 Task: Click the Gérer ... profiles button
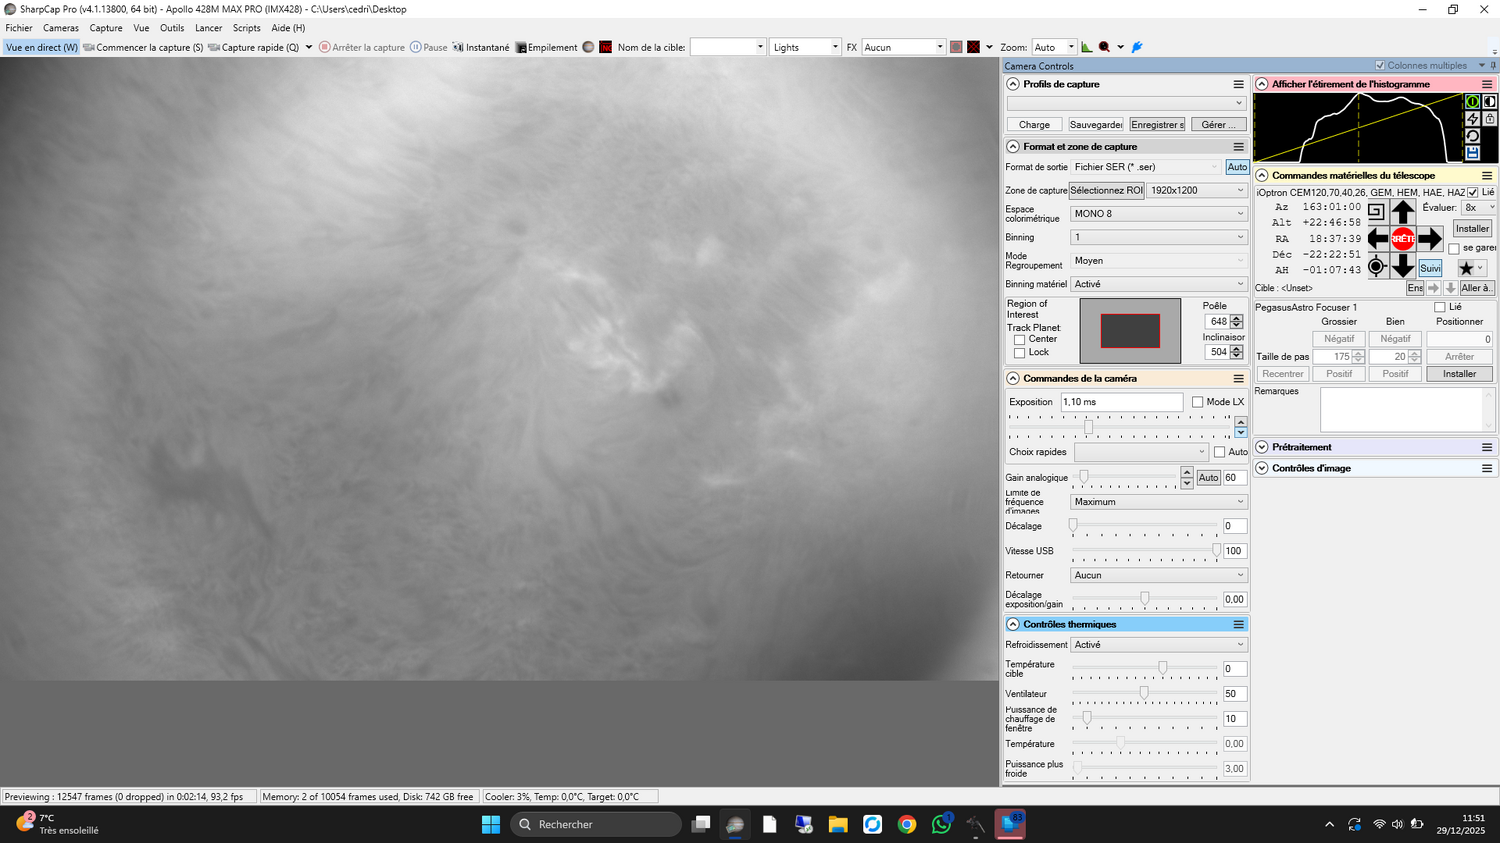1218,125
